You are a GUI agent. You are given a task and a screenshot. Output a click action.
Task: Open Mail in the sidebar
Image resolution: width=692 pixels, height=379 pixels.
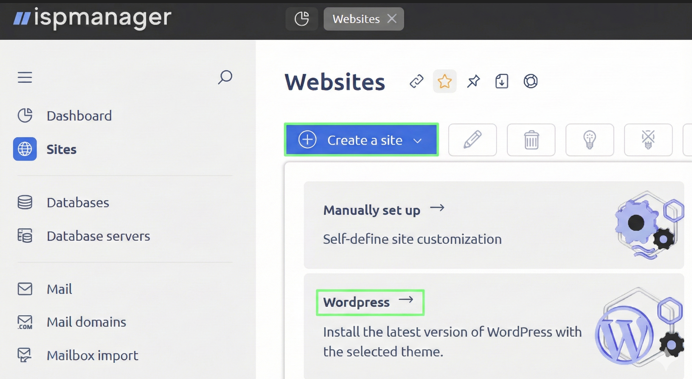click(59, 289)
